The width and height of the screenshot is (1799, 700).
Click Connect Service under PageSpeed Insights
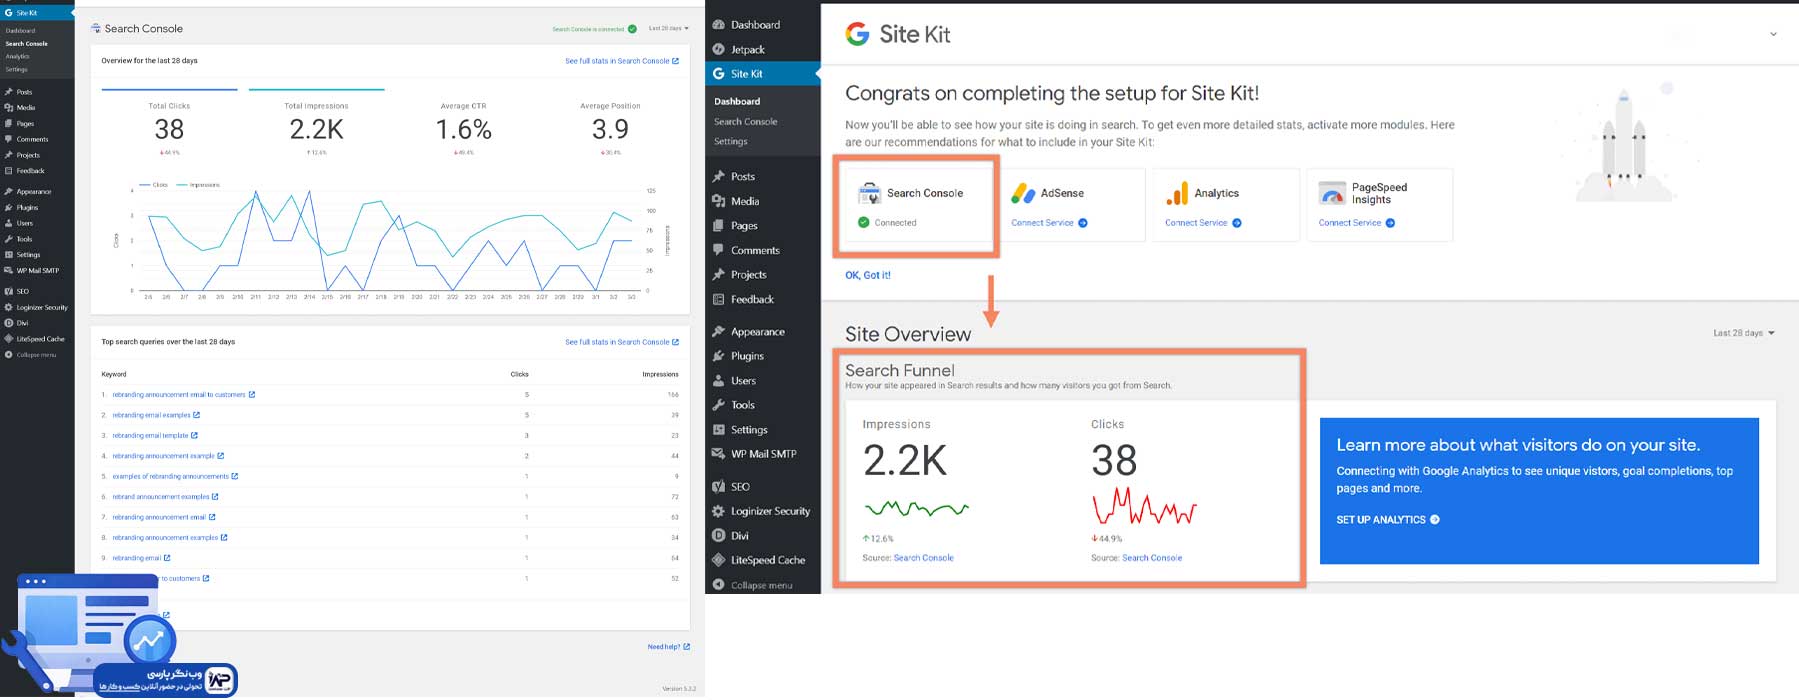click(1357, 223)
